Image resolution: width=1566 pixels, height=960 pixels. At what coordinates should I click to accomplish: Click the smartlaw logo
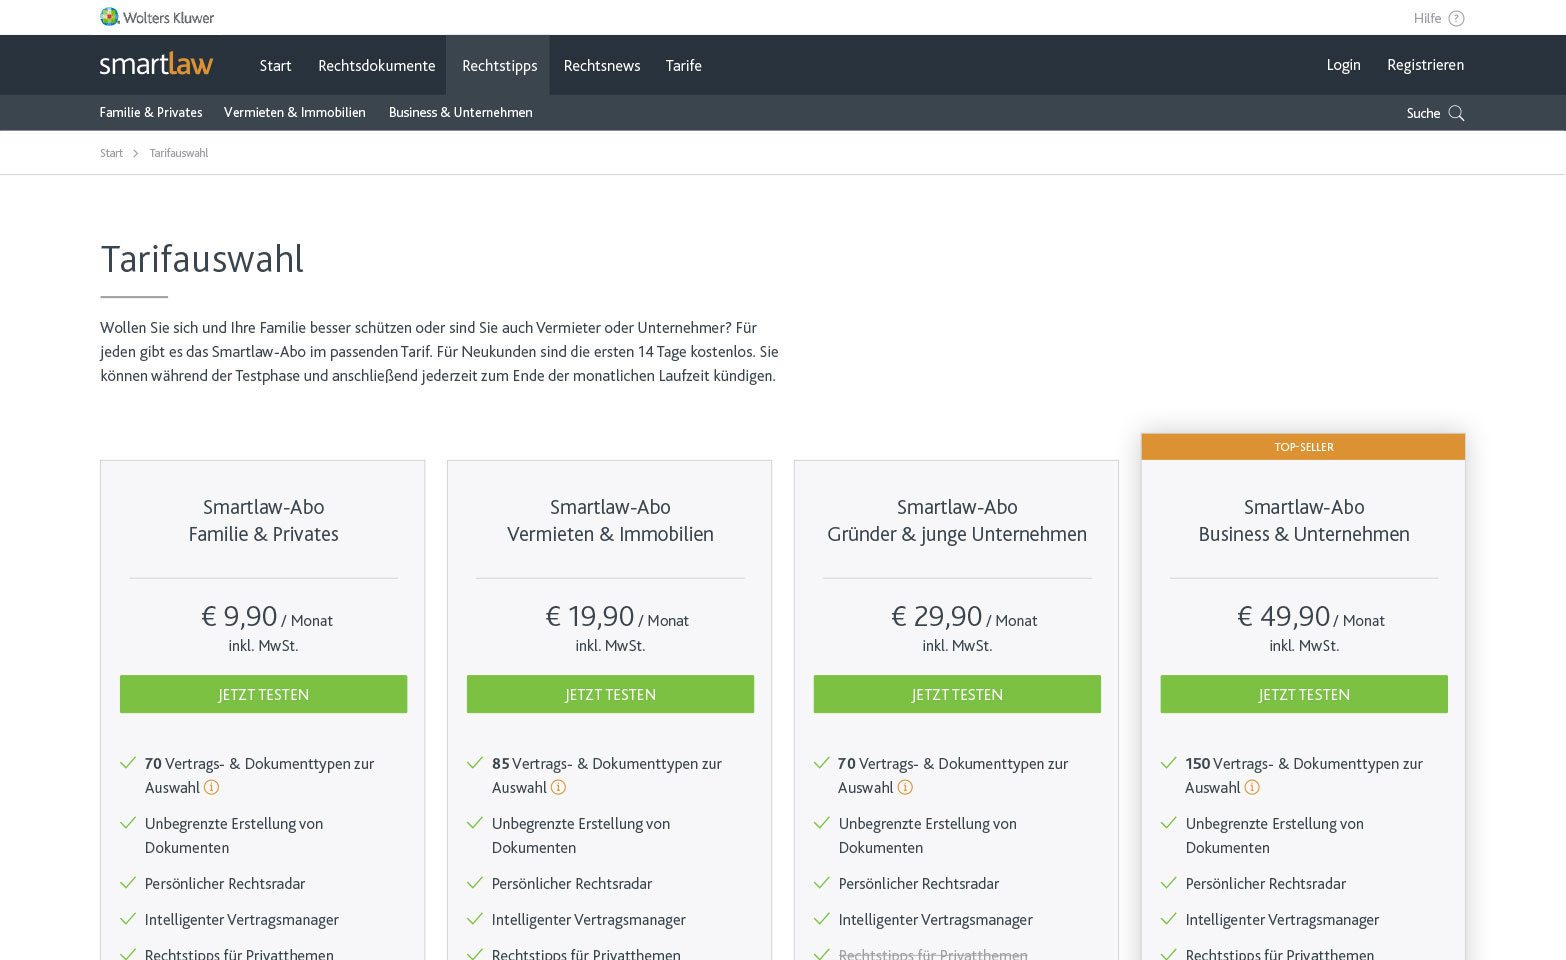coord(156,65)
